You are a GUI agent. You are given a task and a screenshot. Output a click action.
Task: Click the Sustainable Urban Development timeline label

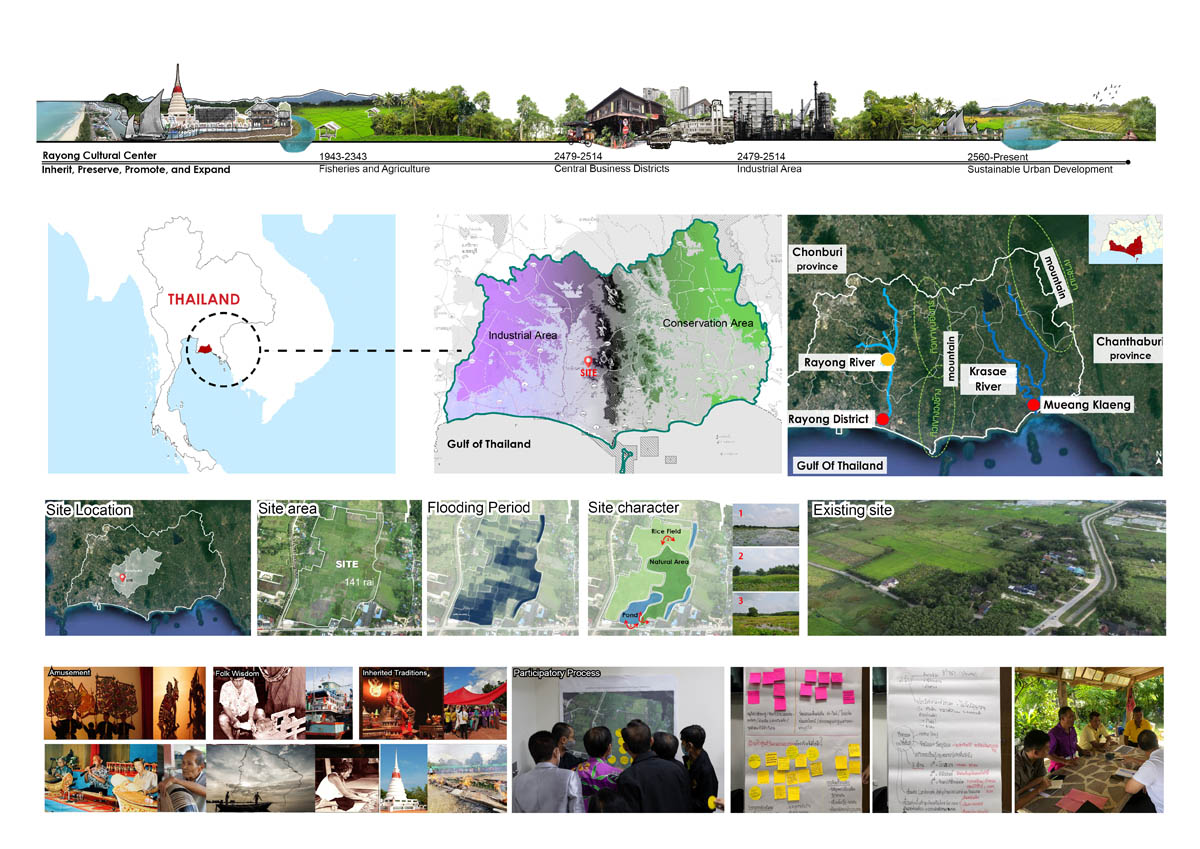coord(1040,169)
